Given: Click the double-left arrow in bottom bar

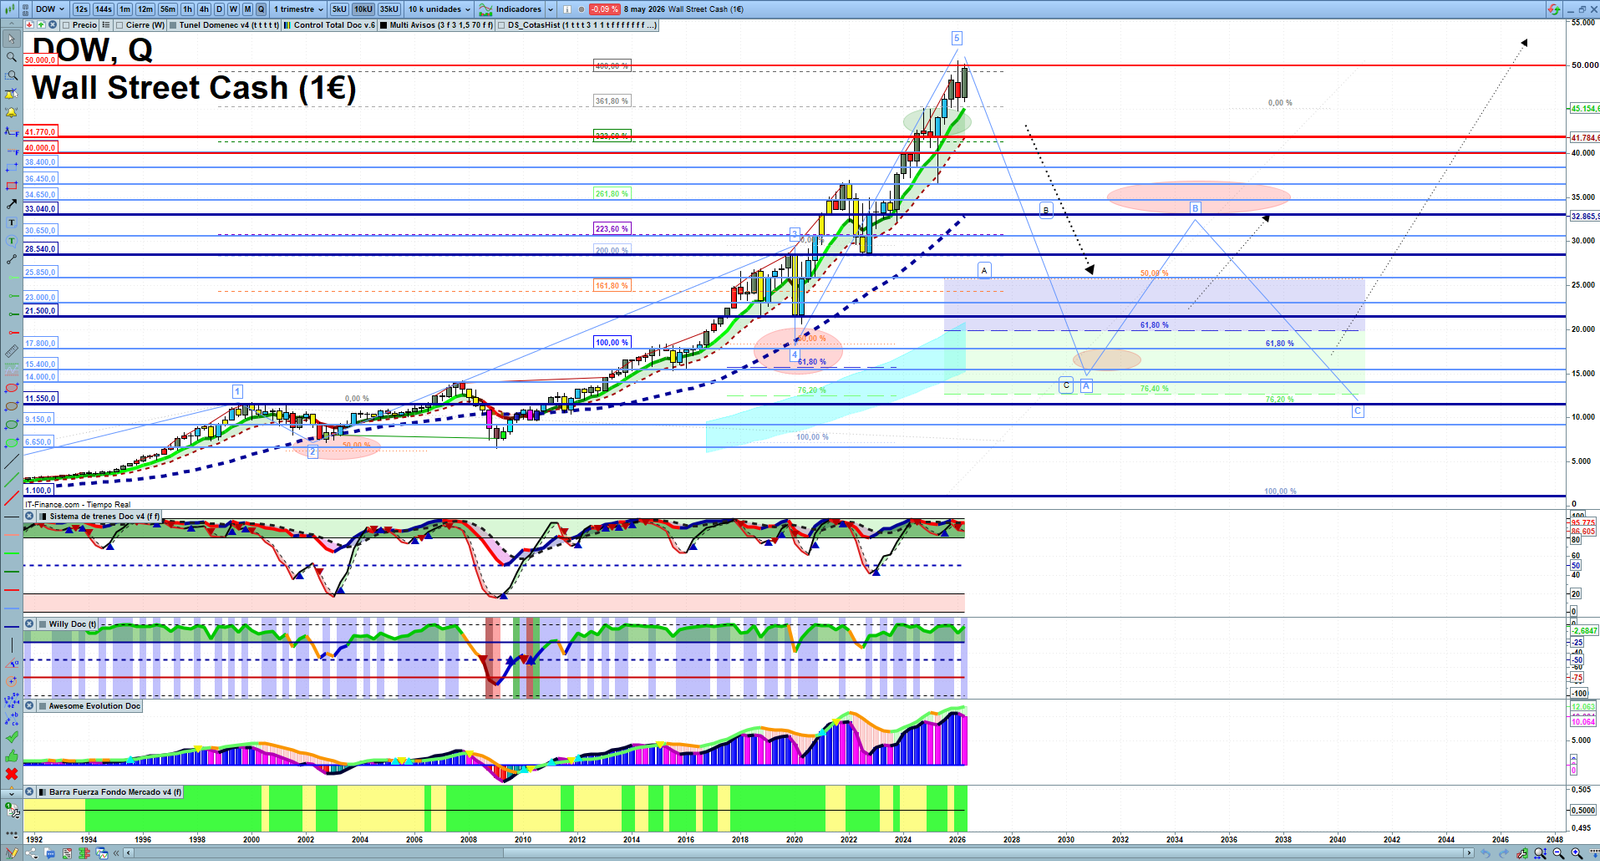Looking at the screenshot, I should (x=116, y=853).
